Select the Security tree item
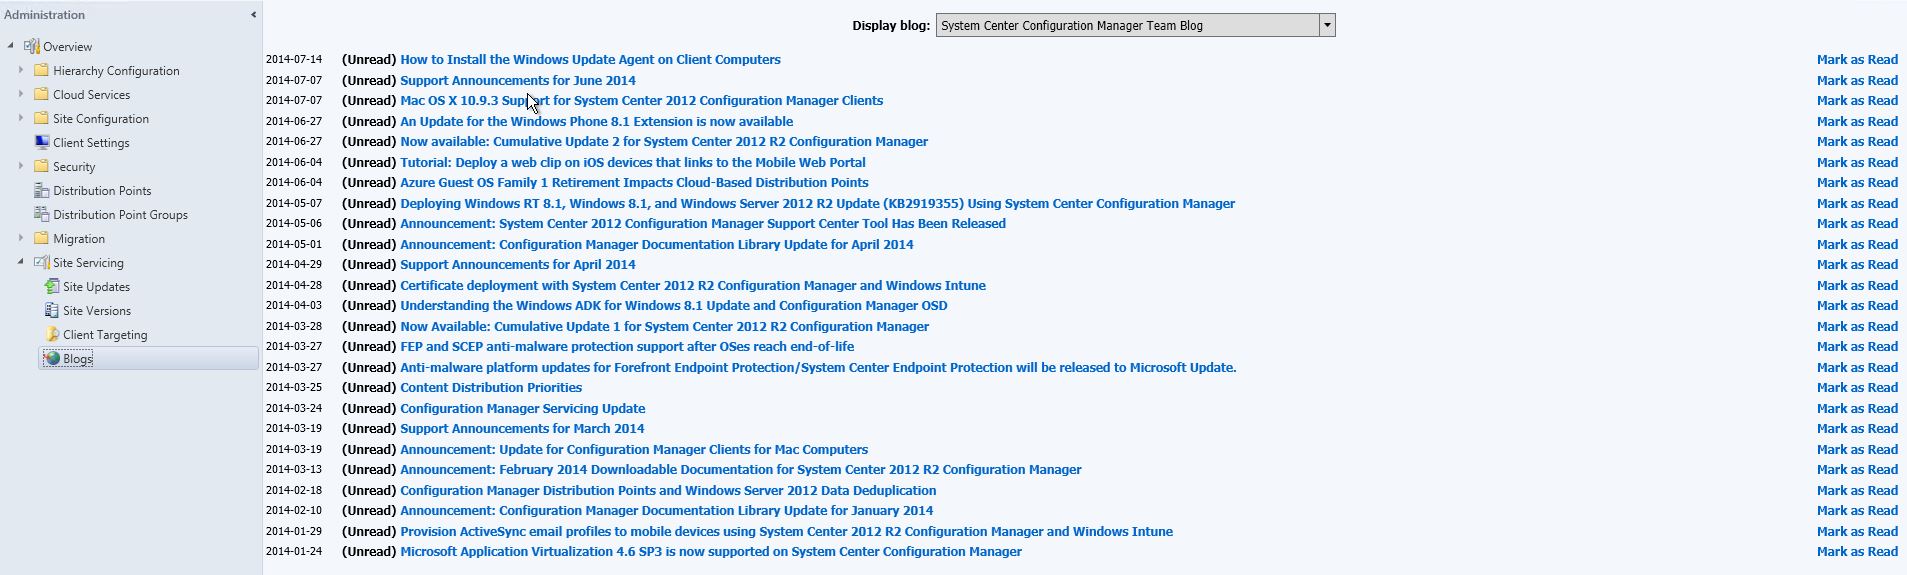The image size is (1907, 575). coord(74,167)
